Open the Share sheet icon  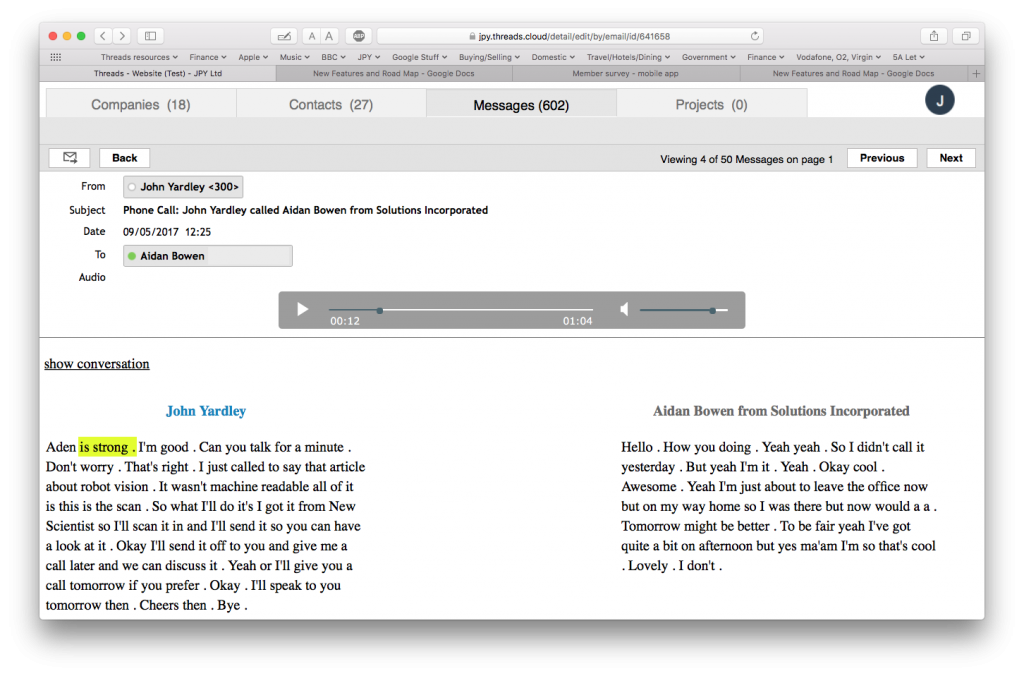[x=934, y=36]
